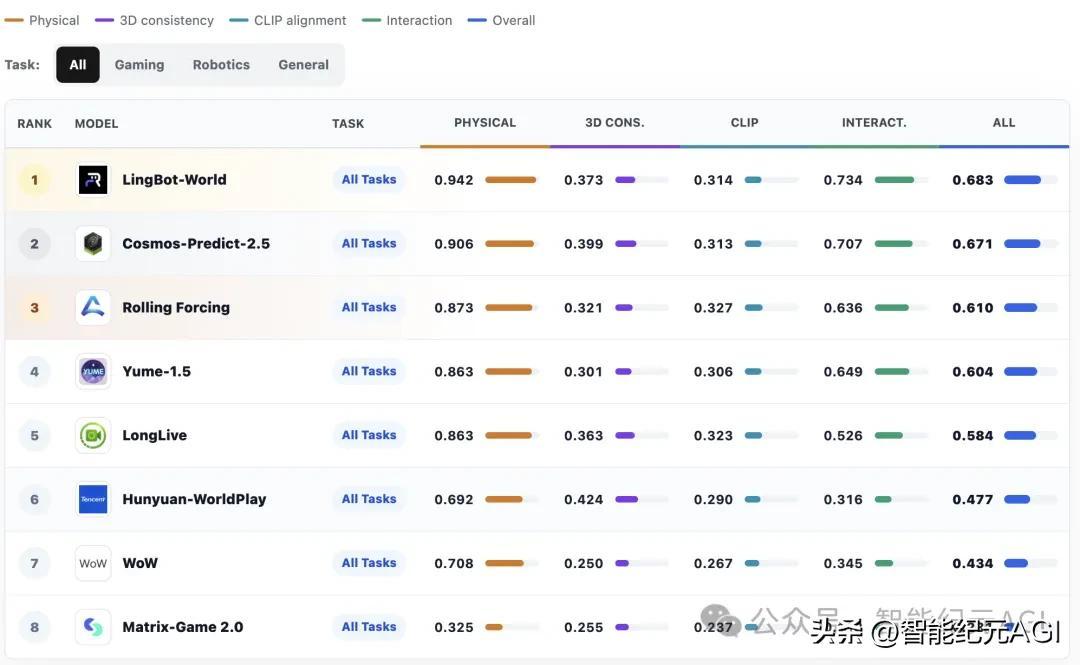Click the WoW model logo
Screen dimensions: 1080x665
click(93, 563)
